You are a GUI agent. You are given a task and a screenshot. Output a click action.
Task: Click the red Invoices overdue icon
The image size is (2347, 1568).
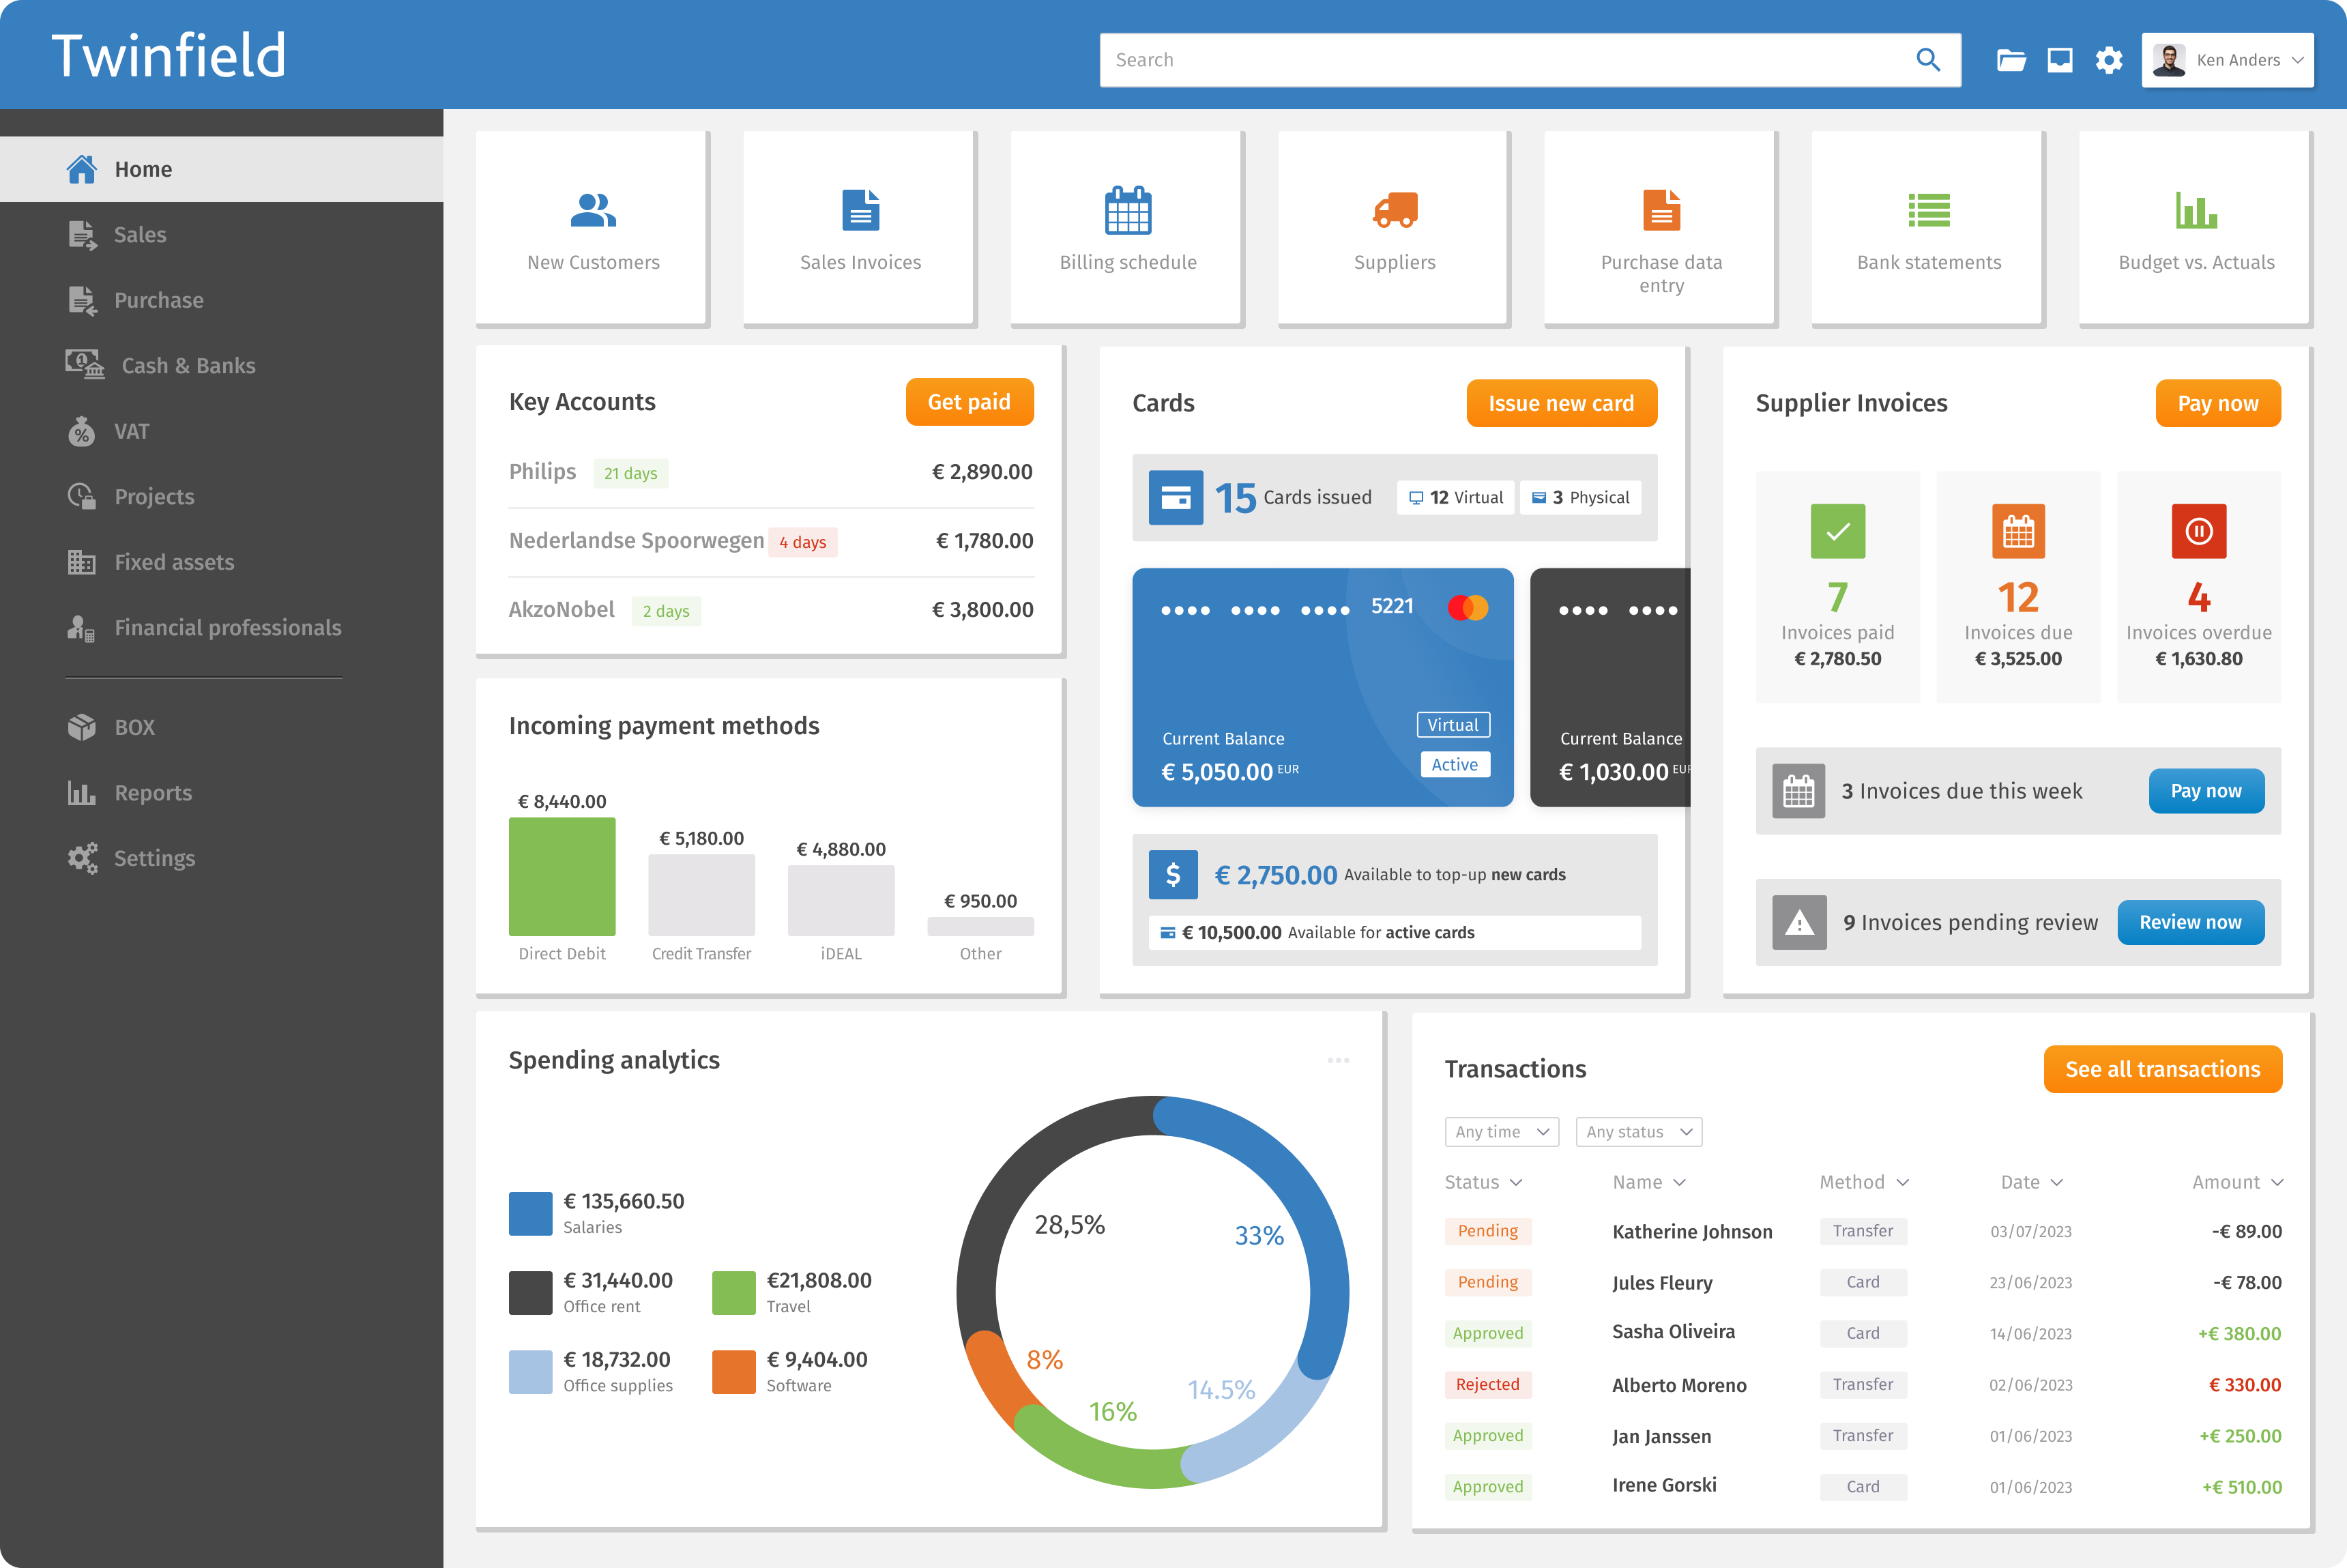2198,531
